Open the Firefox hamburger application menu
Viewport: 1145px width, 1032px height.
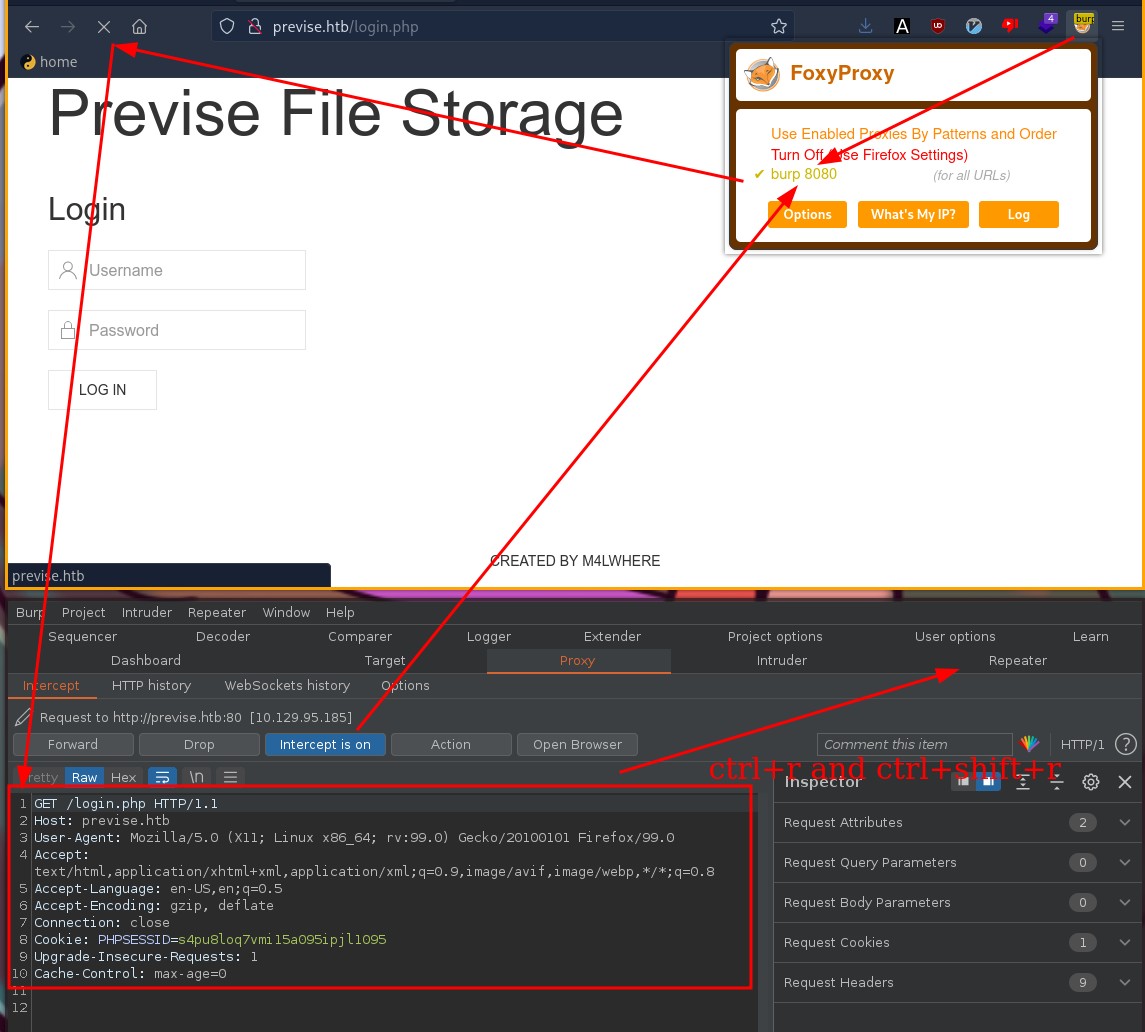click(x=1118, y=26)
